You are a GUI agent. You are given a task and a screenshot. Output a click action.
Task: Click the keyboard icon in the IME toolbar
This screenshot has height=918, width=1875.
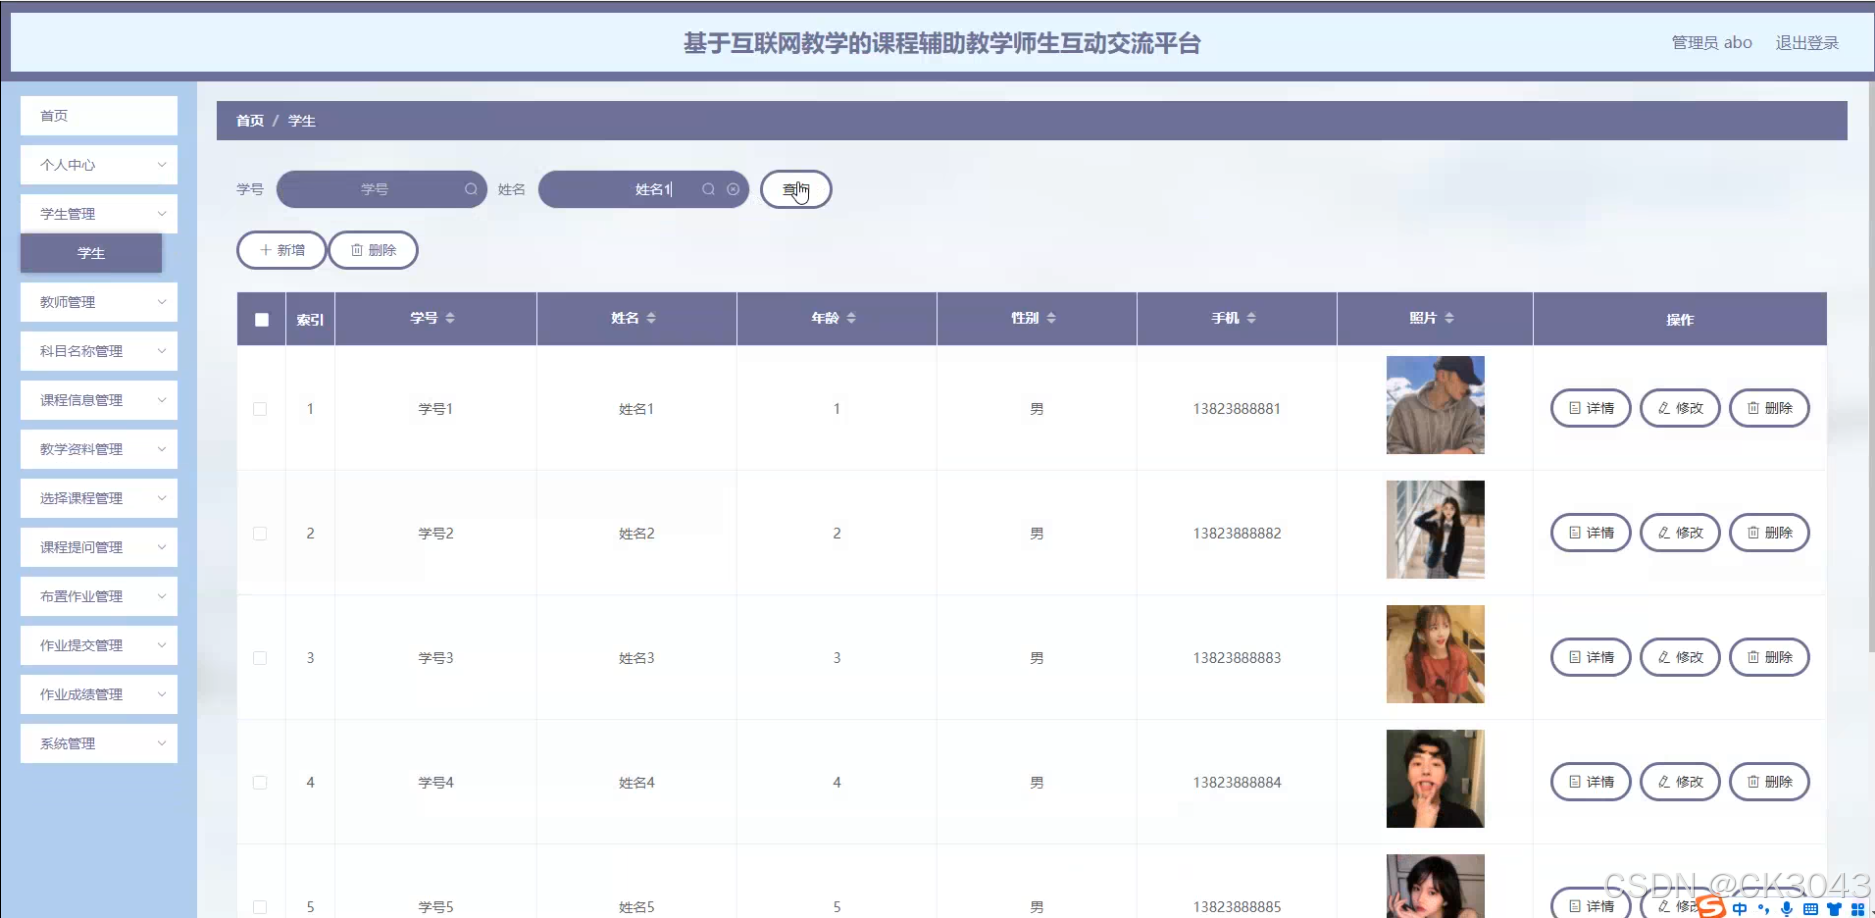[1810, 909]
